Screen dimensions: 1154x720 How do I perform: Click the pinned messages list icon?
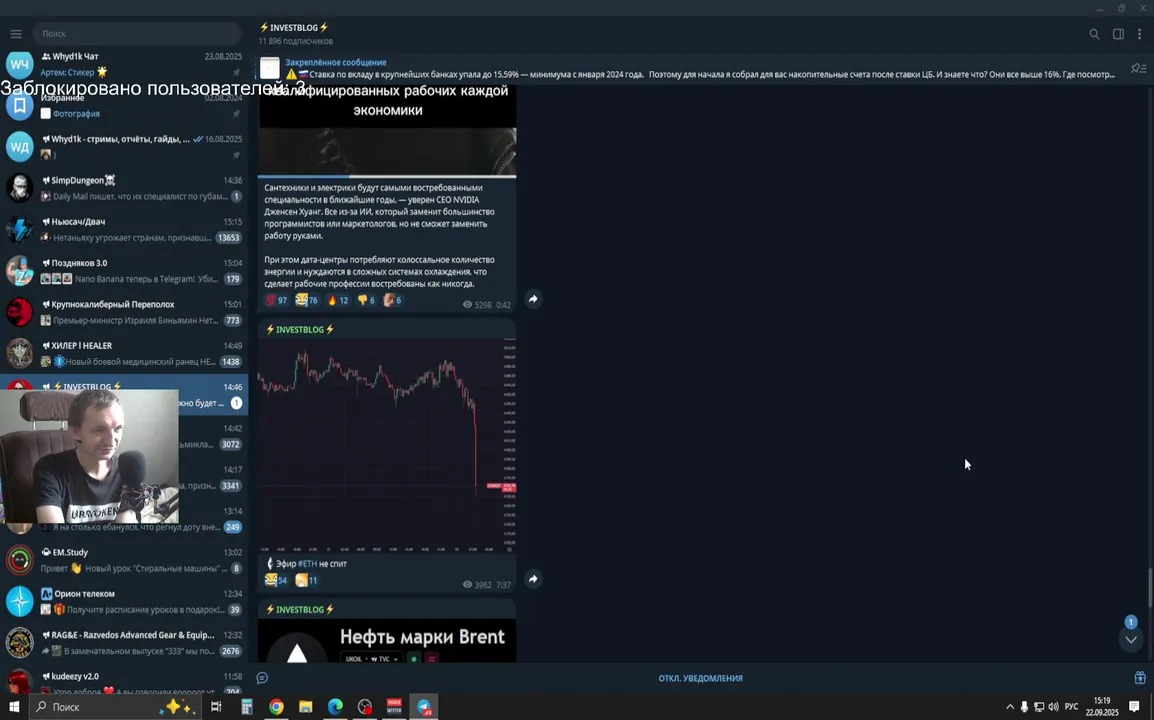pos(1139,68)
